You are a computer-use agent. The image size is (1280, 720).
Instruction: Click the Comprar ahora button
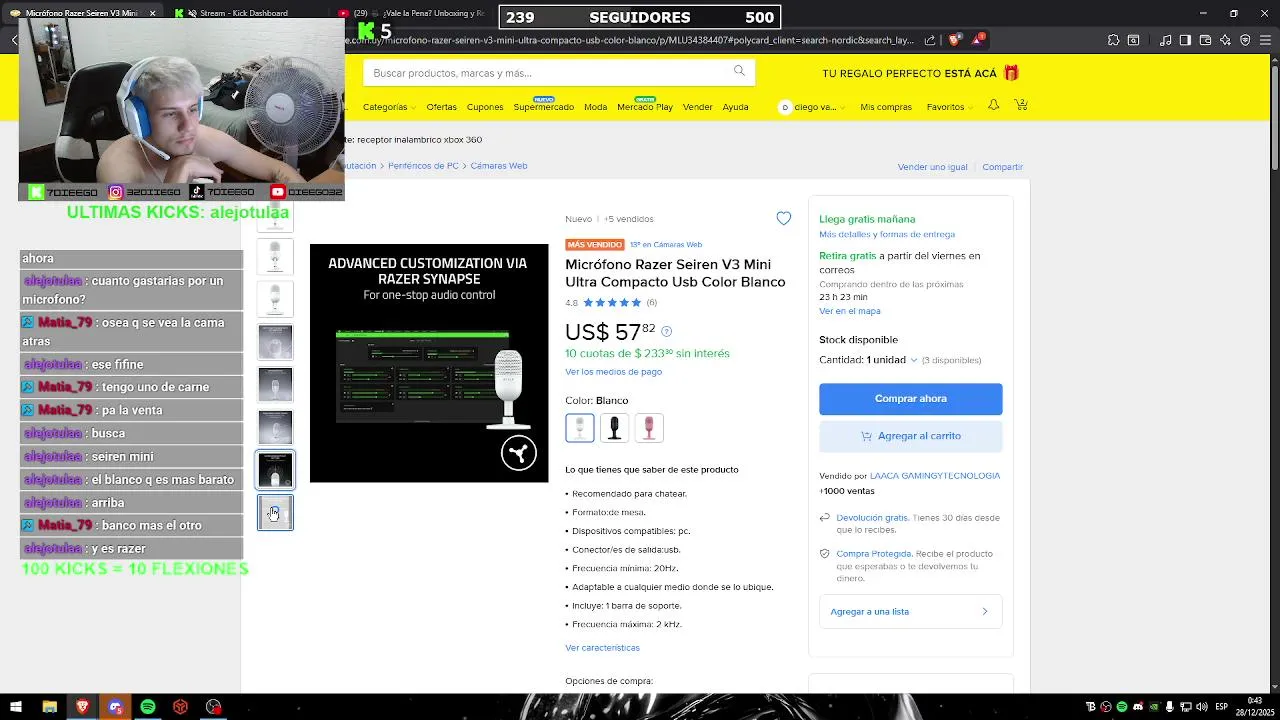[911, 398]
